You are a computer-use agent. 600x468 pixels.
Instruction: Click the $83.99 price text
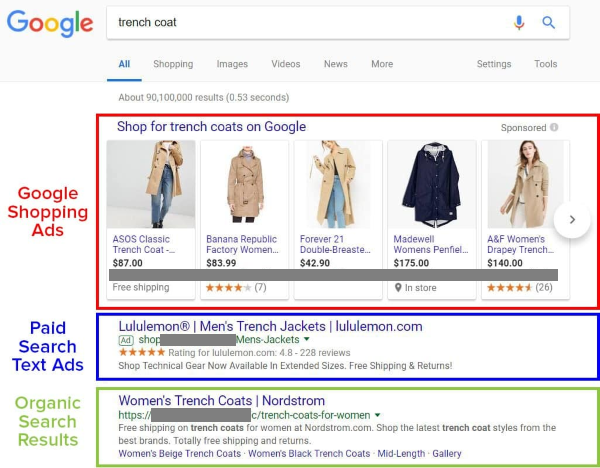coord(221,263)
